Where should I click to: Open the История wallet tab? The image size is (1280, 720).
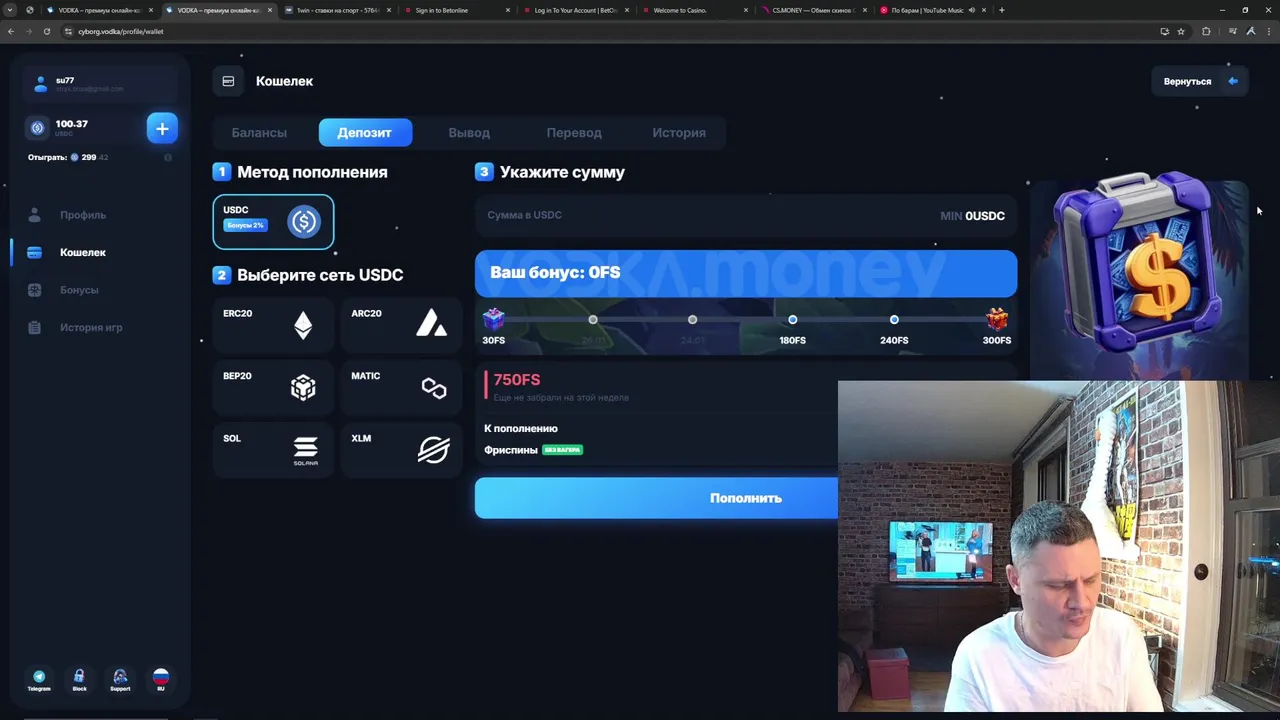(679, 132)
